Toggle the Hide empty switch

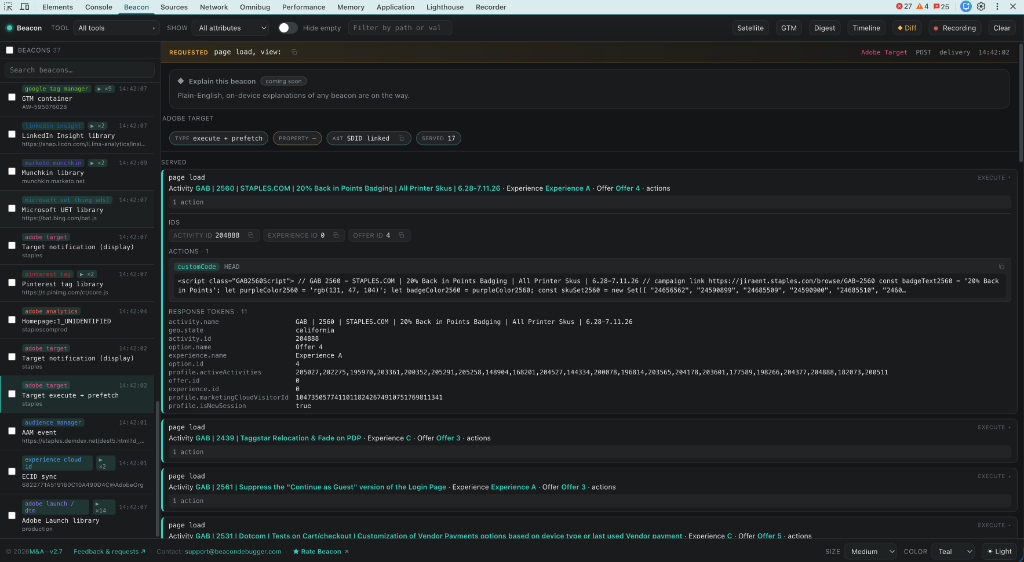(x=287, y=28)
